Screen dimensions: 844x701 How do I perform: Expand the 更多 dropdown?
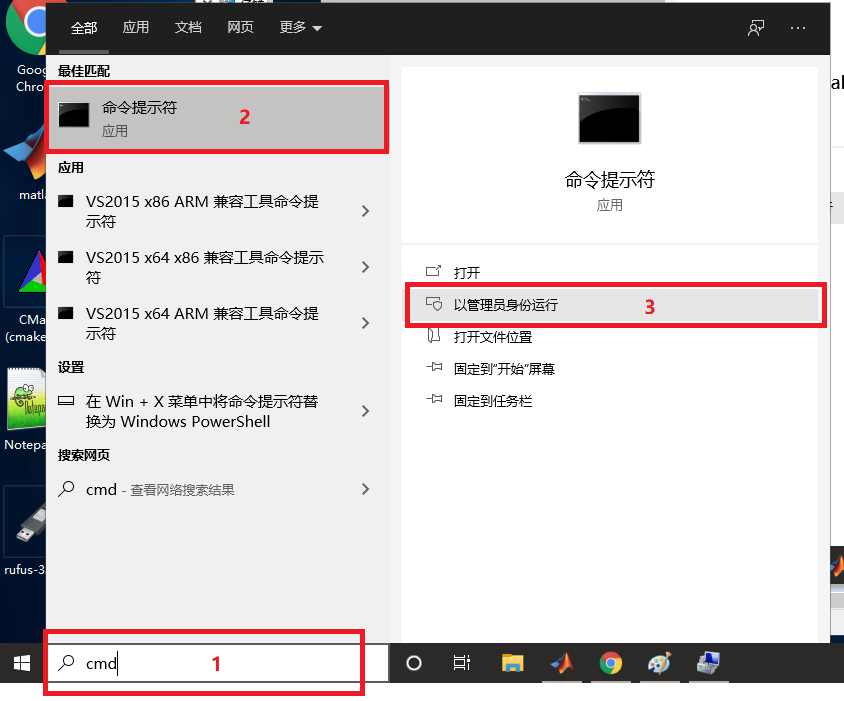[300, 28]
